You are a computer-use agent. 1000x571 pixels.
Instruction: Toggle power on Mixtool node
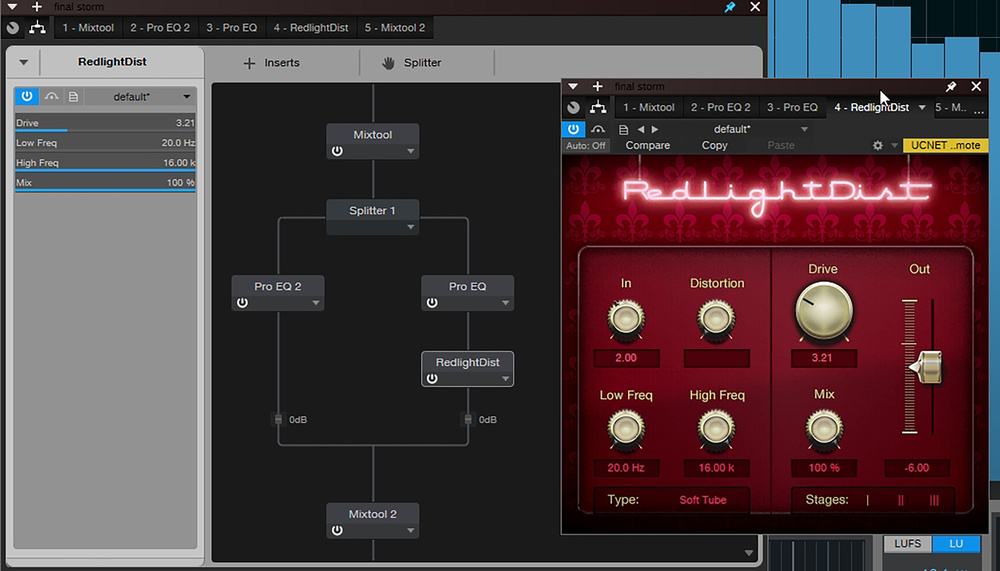tap(337, 151)
